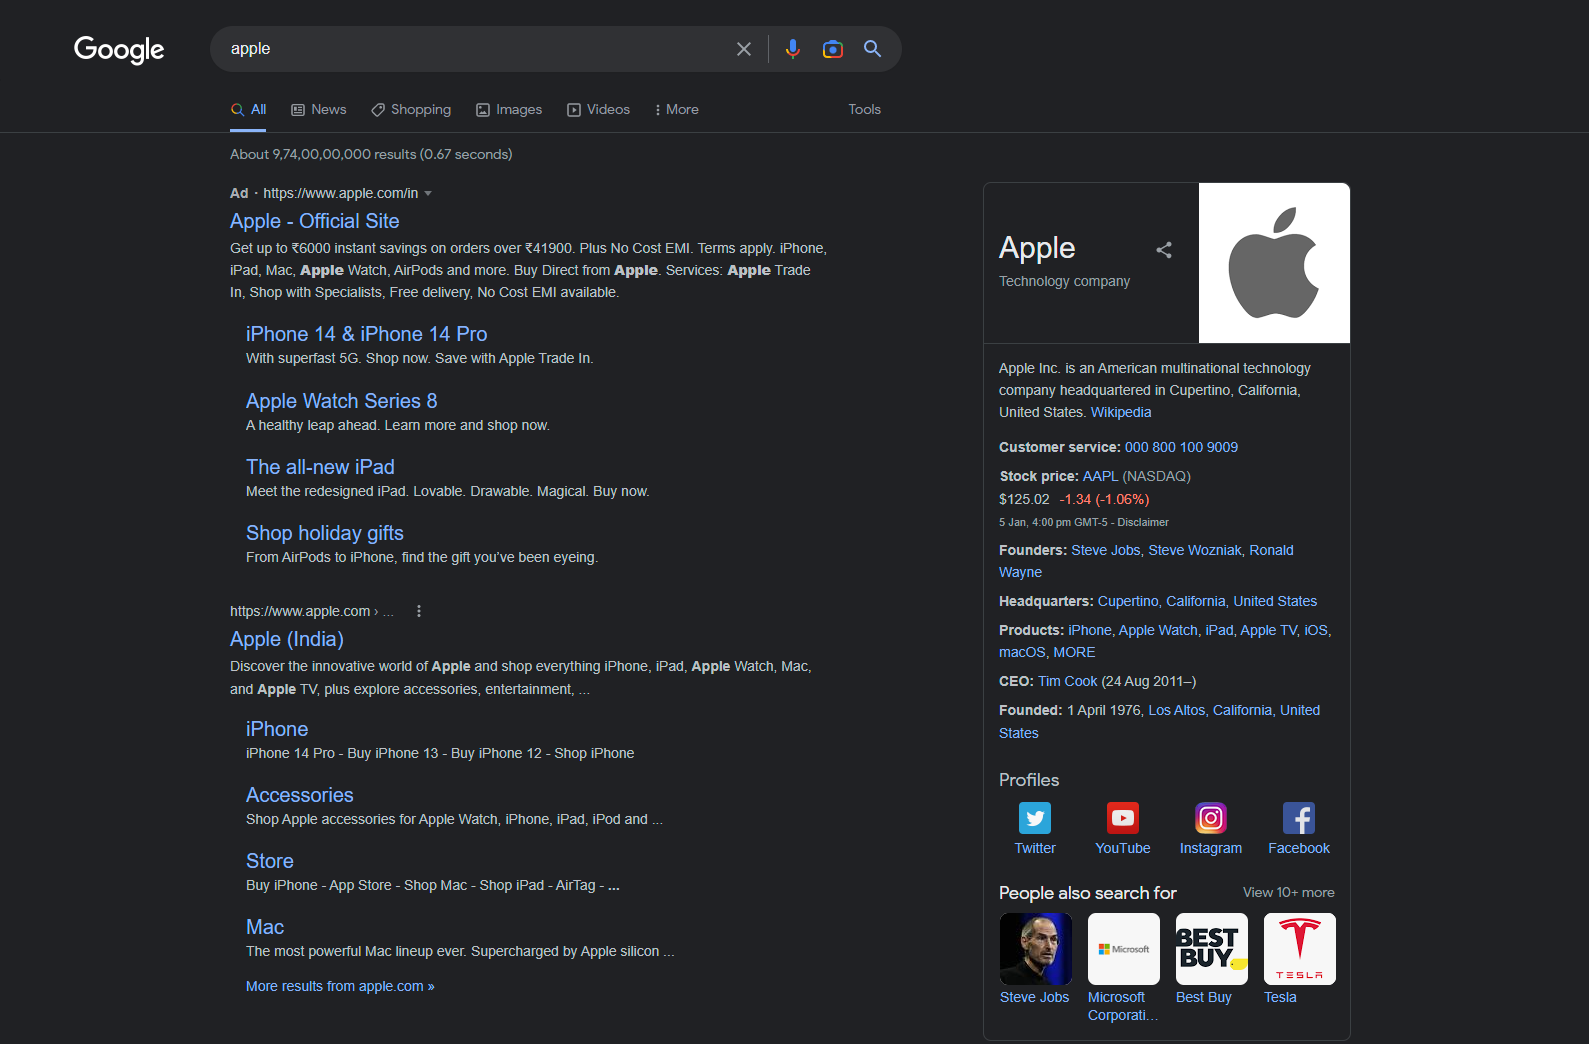Open the Apple TV products link

pyautogui.click(x=1269, y=630)
